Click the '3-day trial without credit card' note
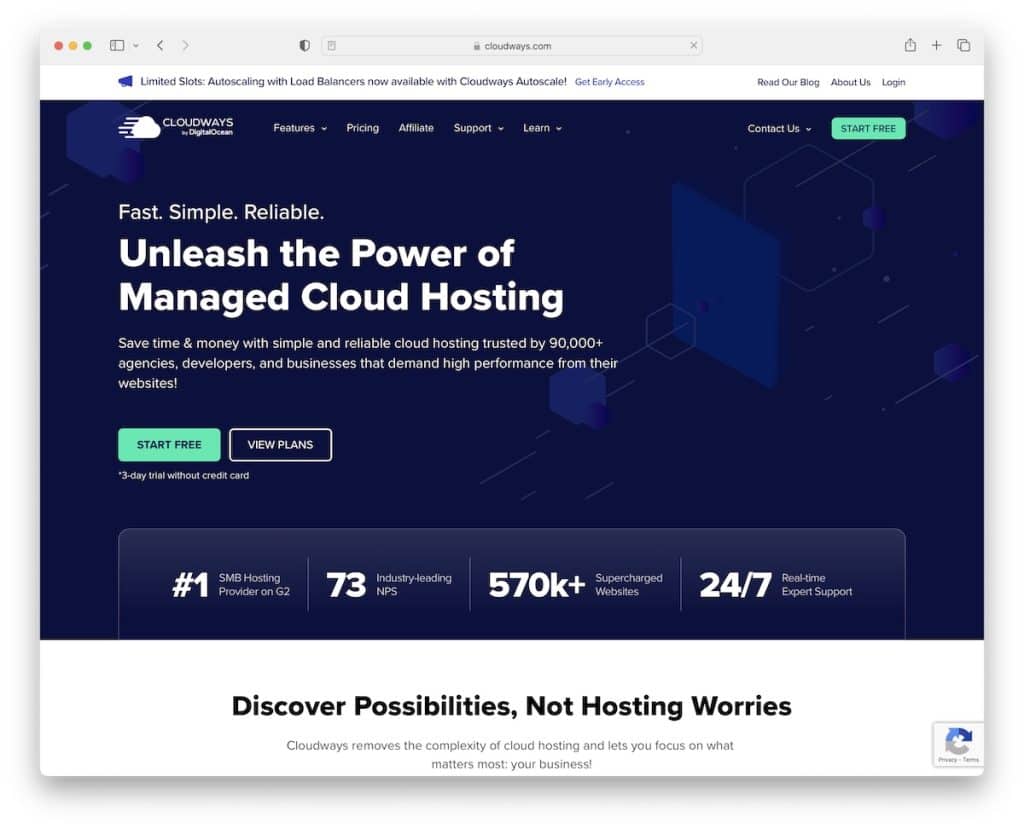 tap(184, 476)
